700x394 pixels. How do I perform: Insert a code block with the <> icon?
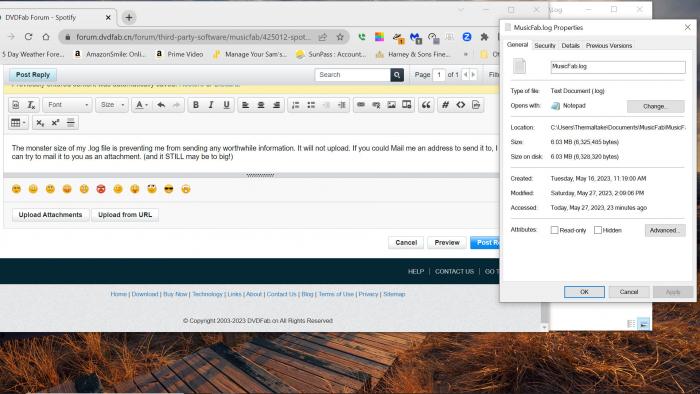(461, 105)
